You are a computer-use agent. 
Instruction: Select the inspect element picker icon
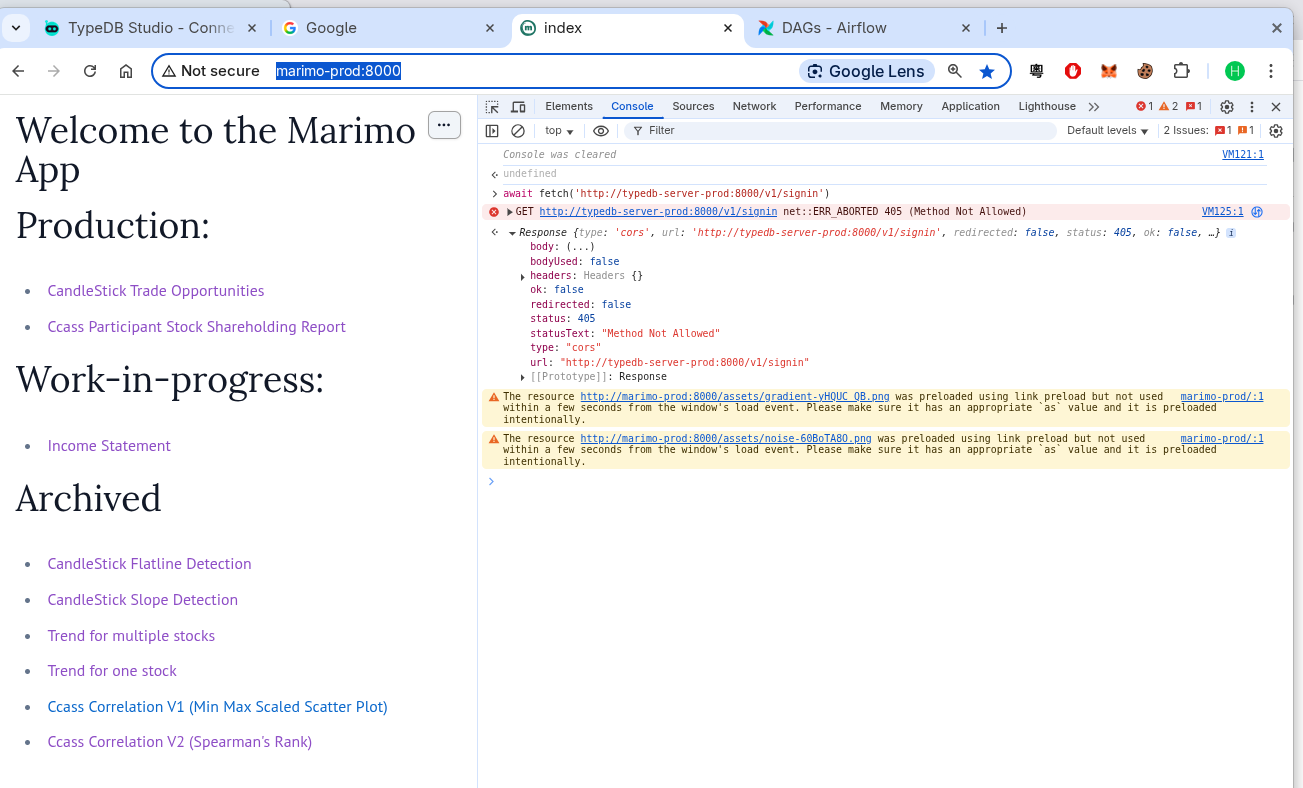tap(492, 107)
